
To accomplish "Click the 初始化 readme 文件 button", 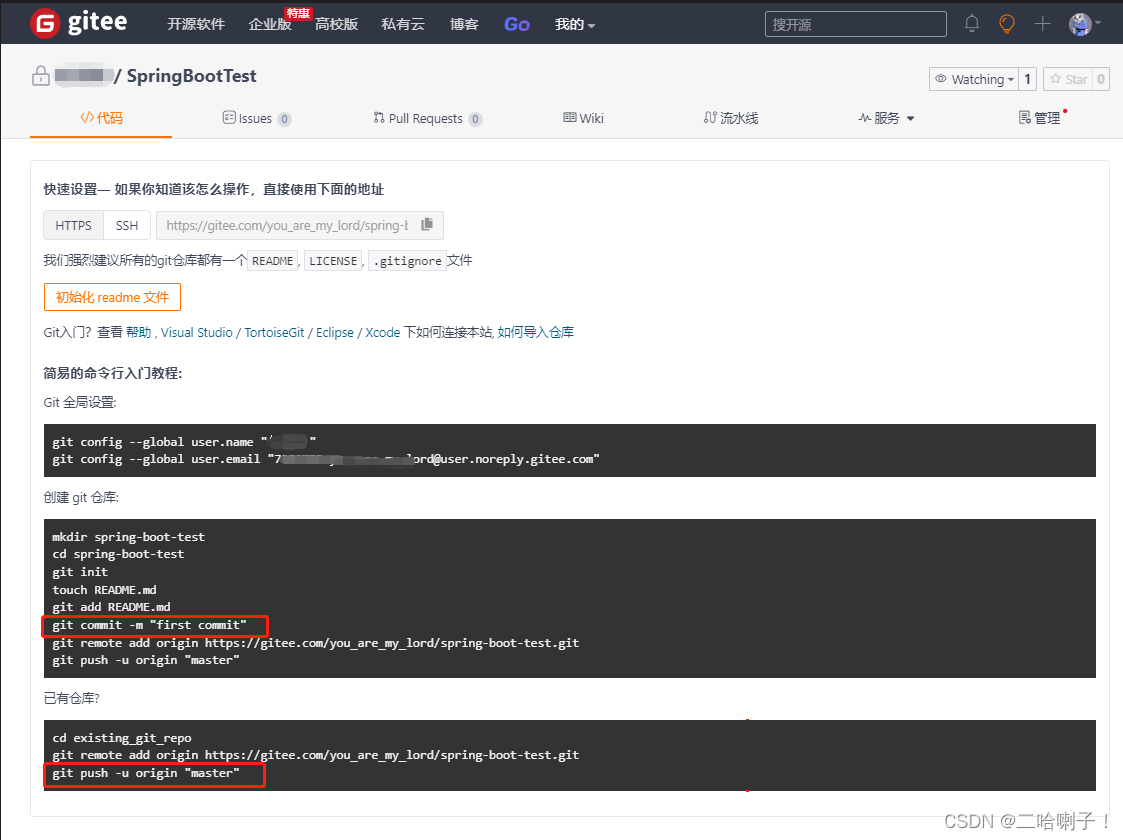I will 112,297.
